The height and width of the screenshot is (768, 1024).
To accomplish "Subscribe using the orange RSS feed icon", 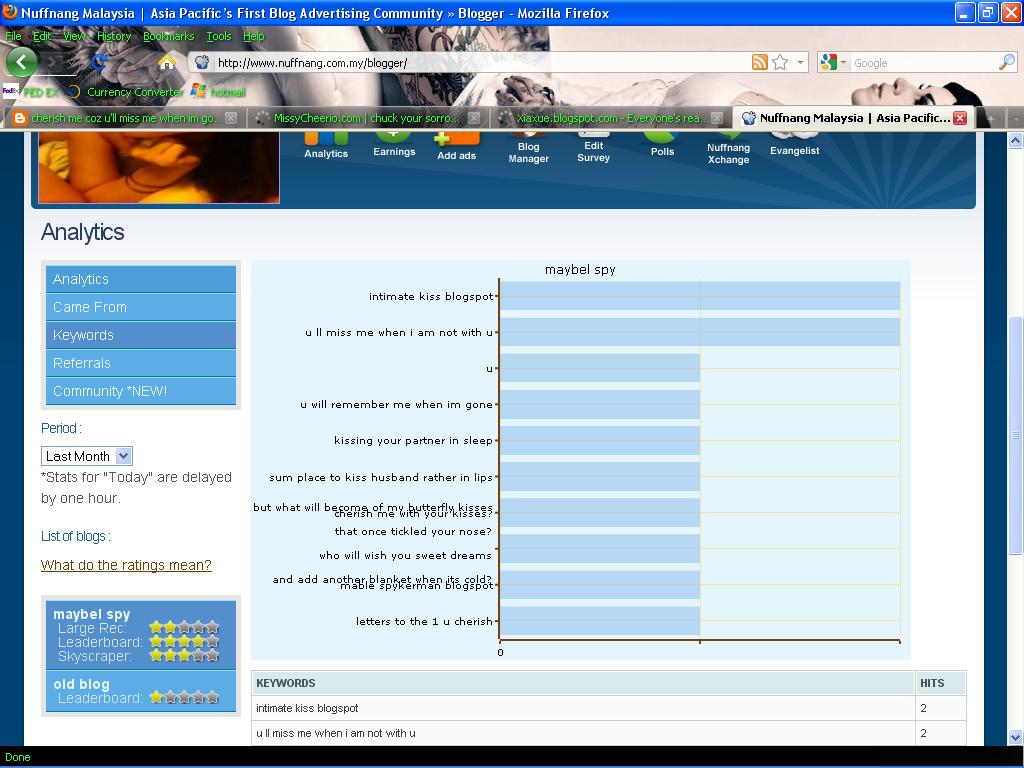I will tap(760, 63).
